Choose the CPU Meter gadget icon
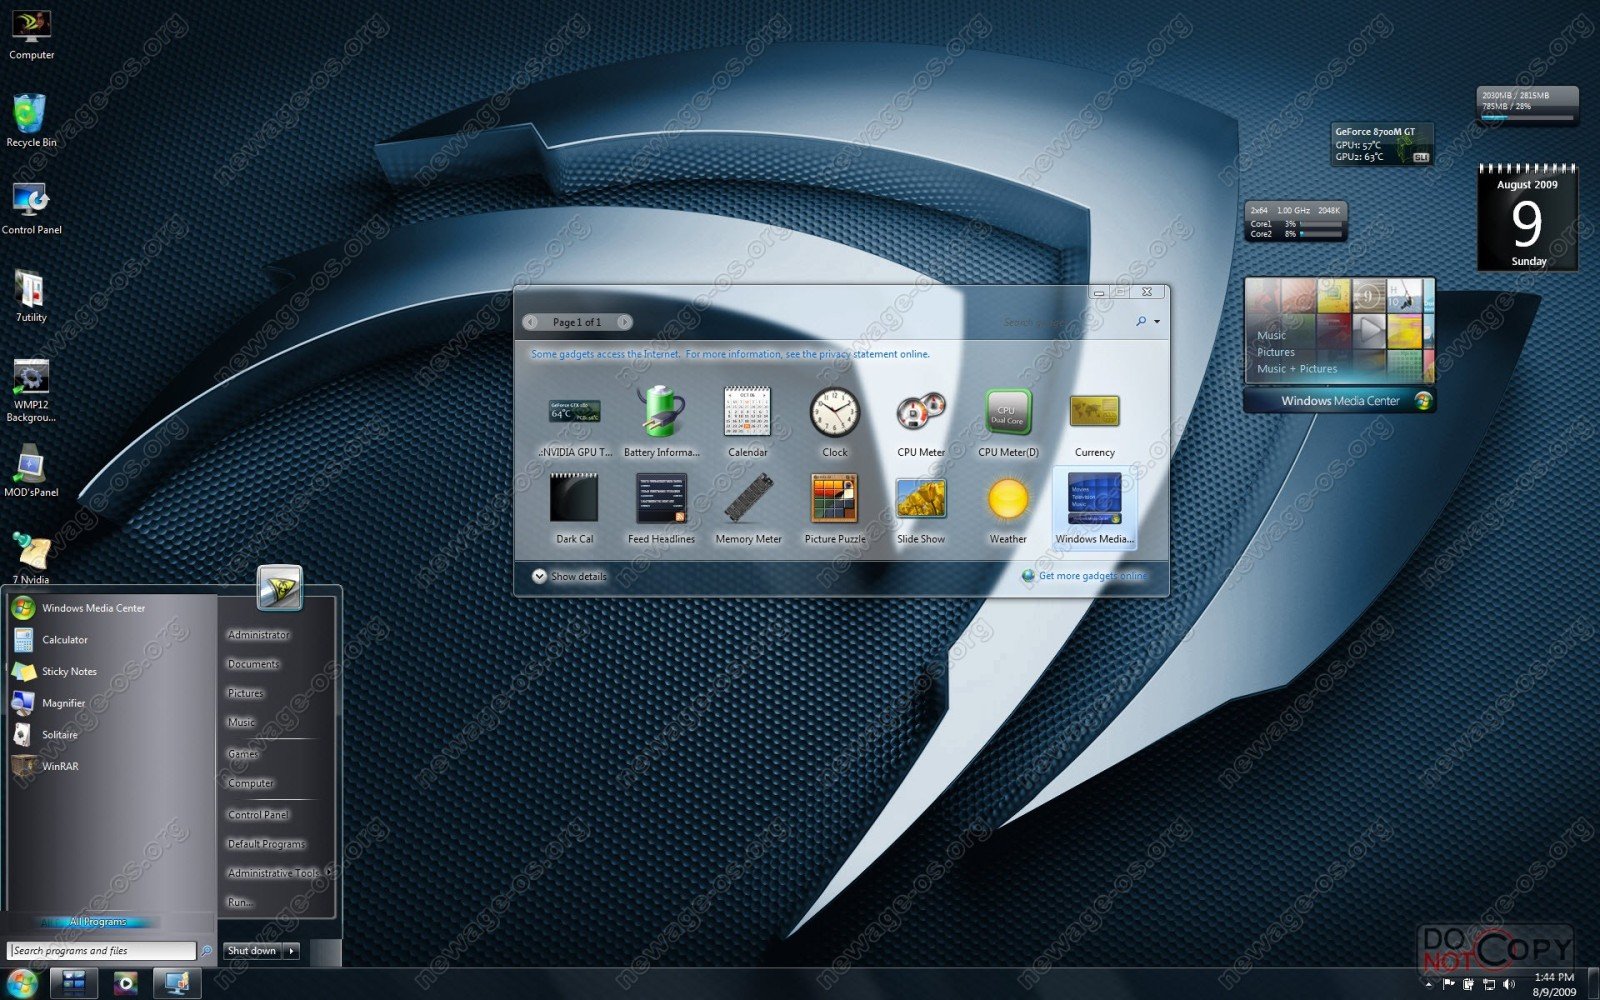This screenshot has width=1600, height=1000. 921,420
